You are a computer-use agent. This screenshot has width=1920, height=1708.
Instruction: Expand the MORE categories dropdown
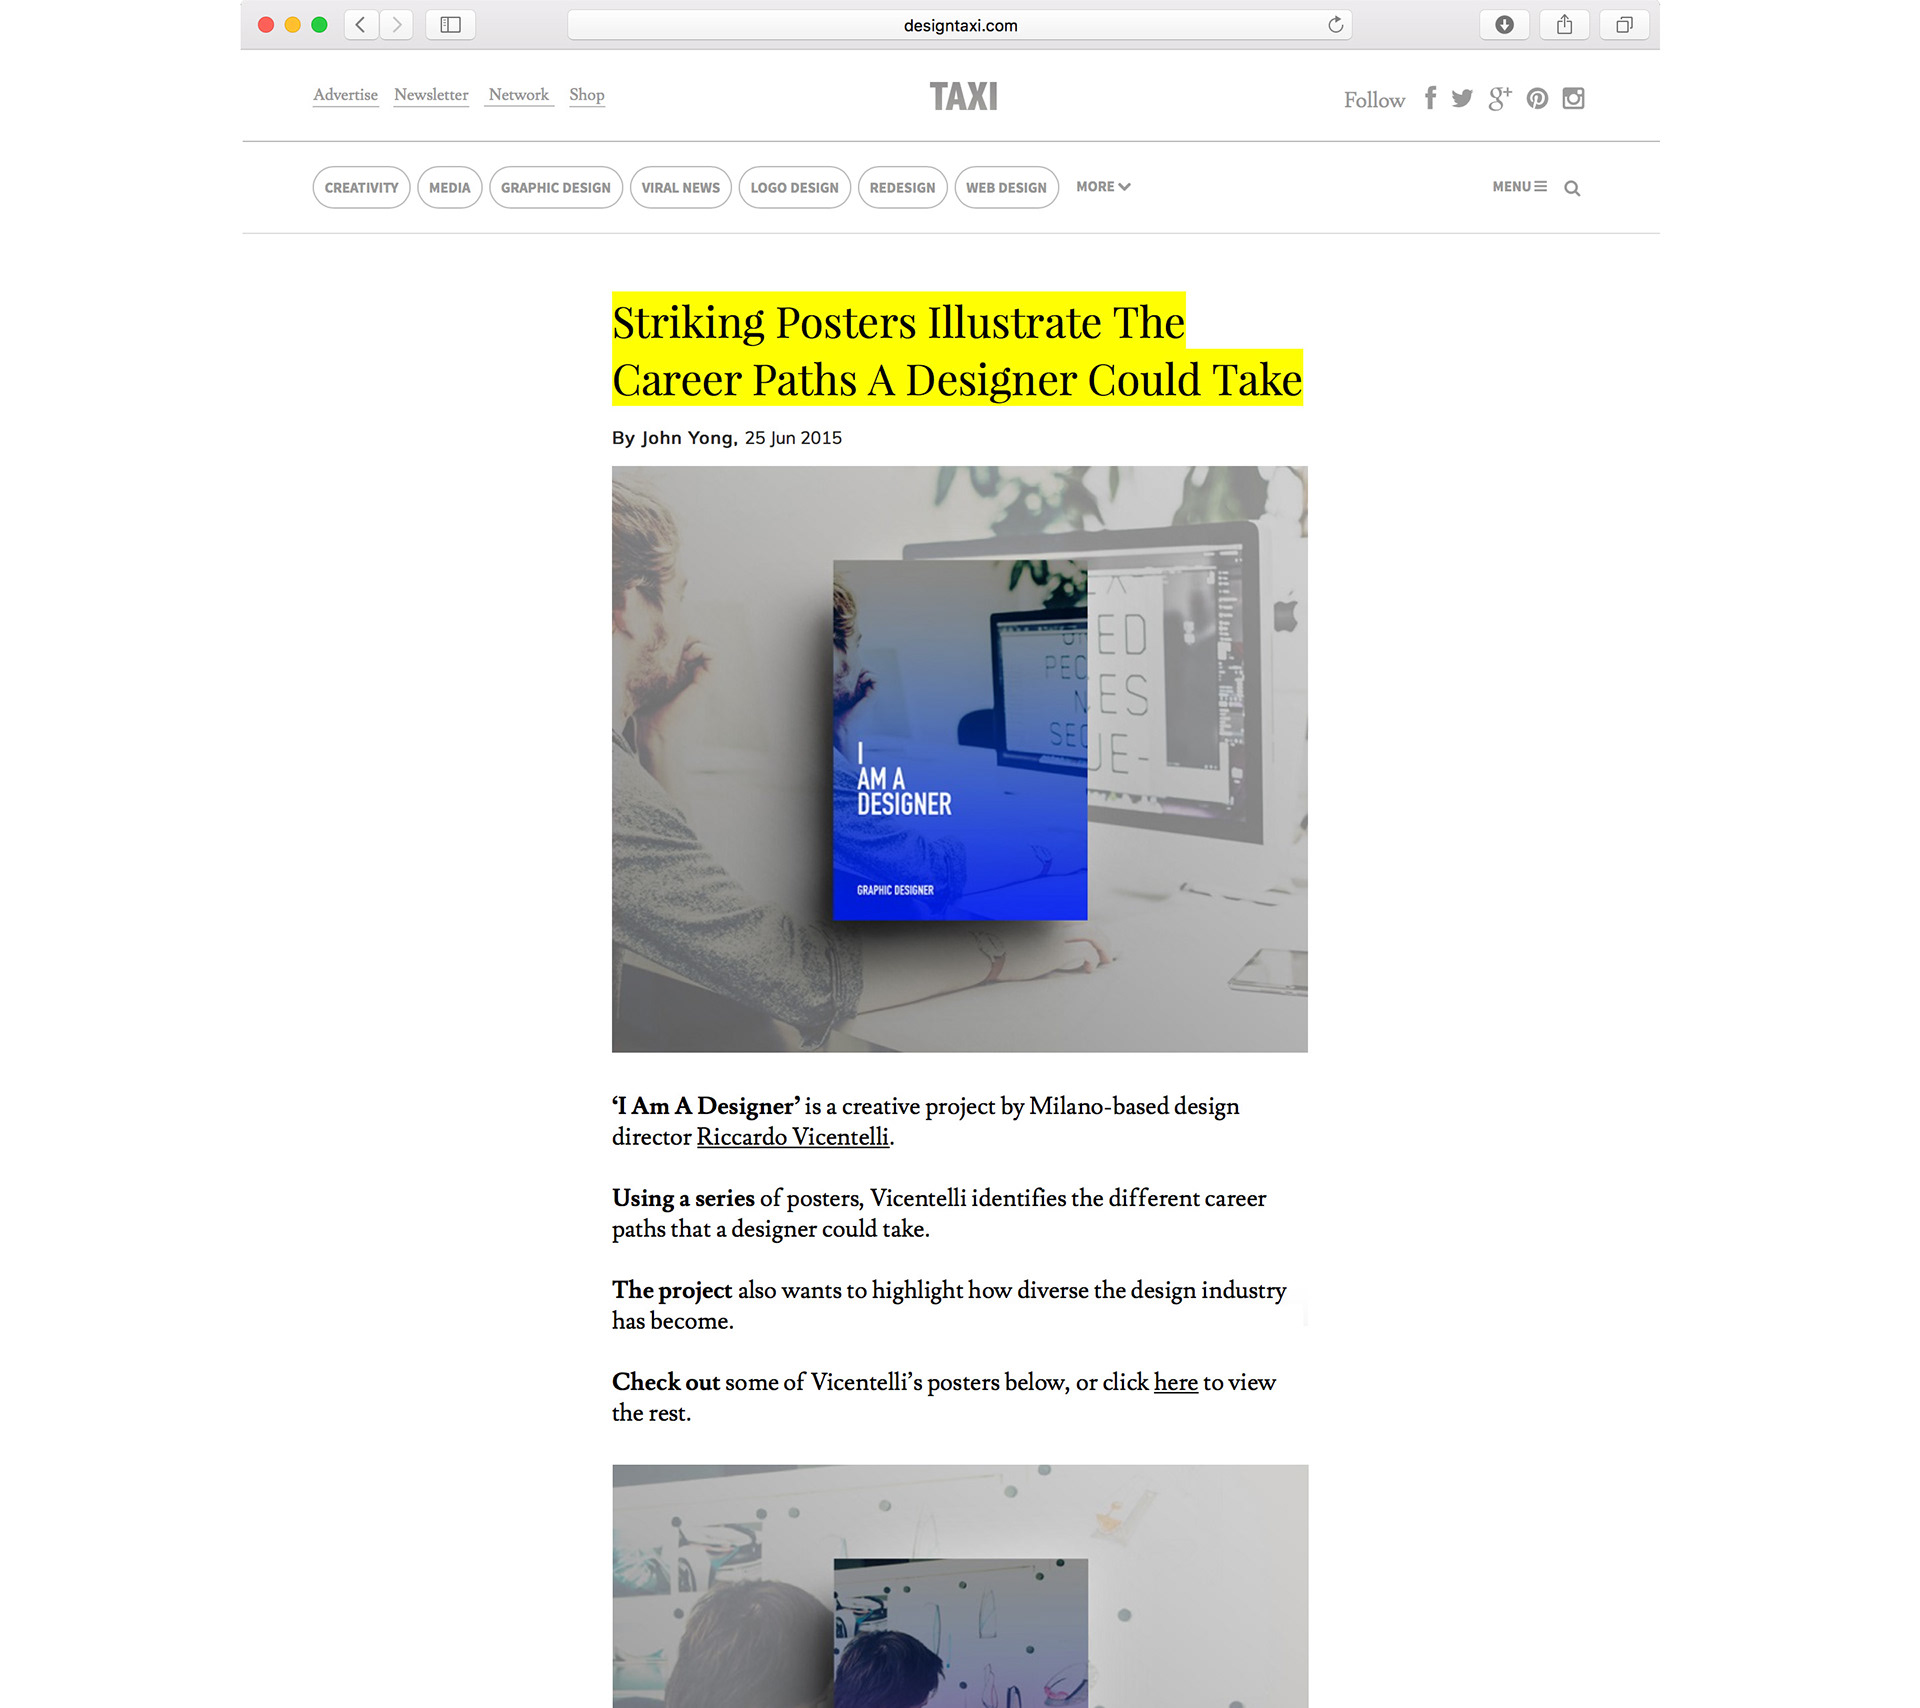(1103, 187)
